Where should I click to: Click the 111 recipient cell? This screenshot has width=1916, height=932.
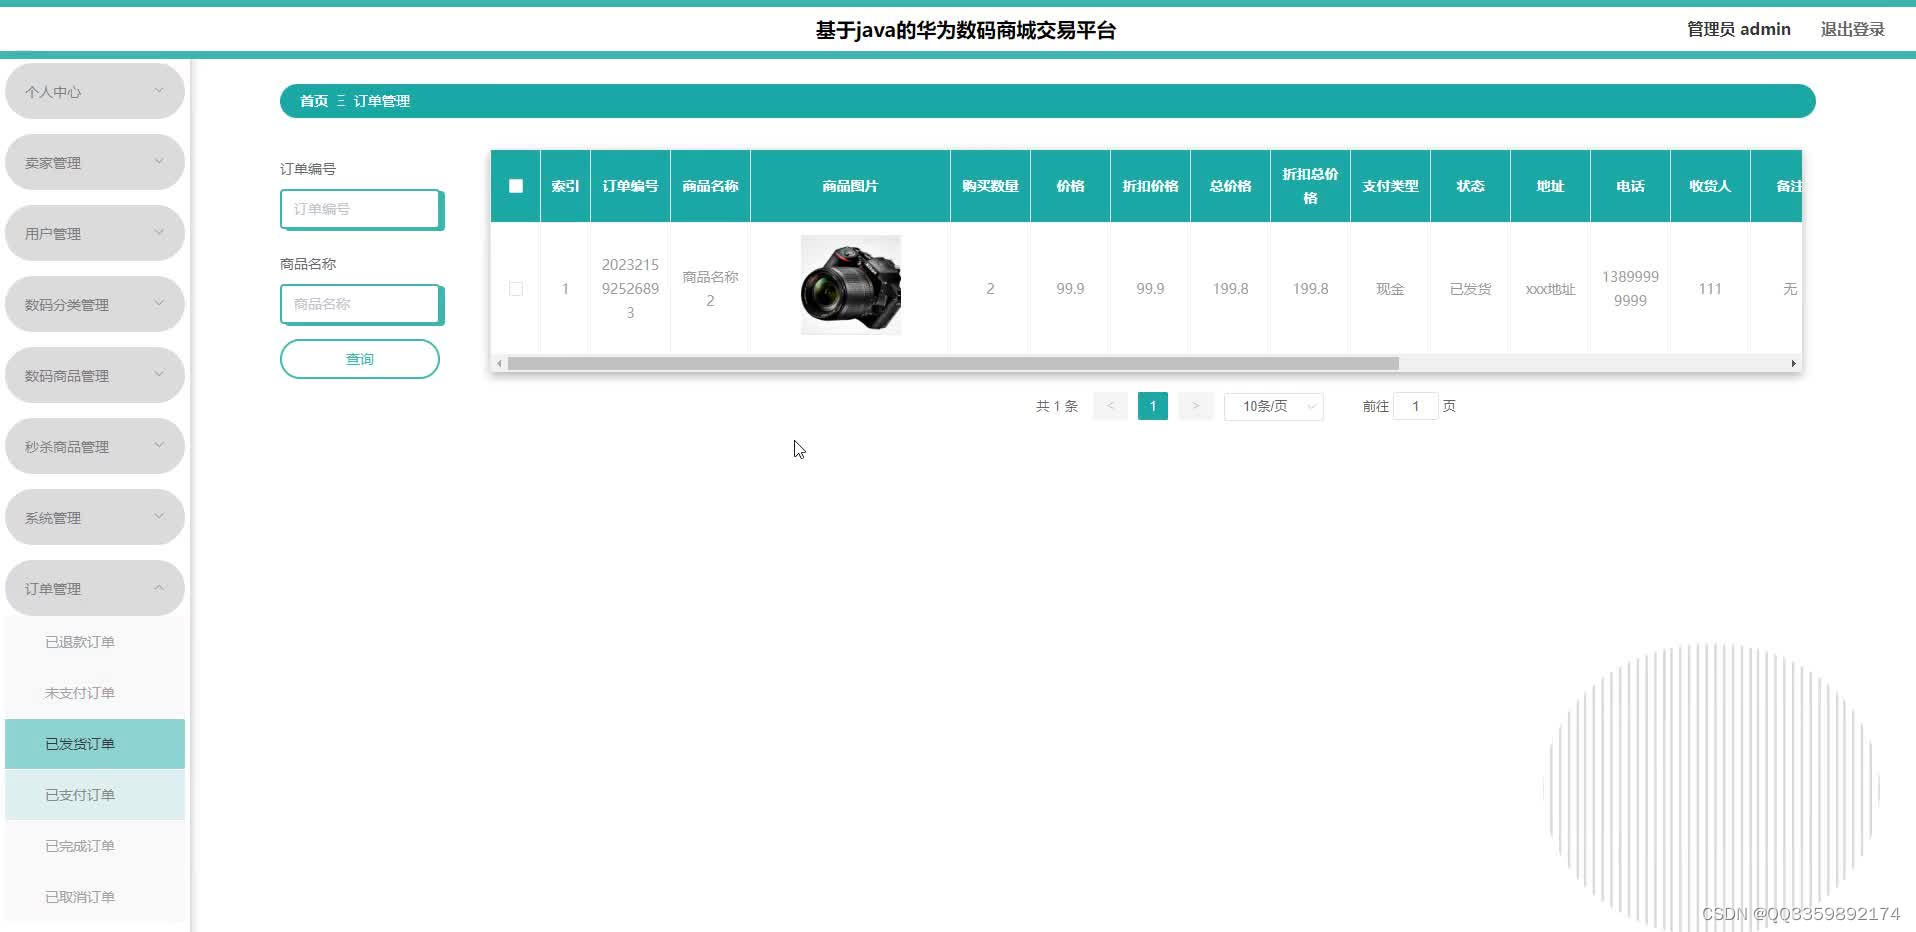point(1710,289)
